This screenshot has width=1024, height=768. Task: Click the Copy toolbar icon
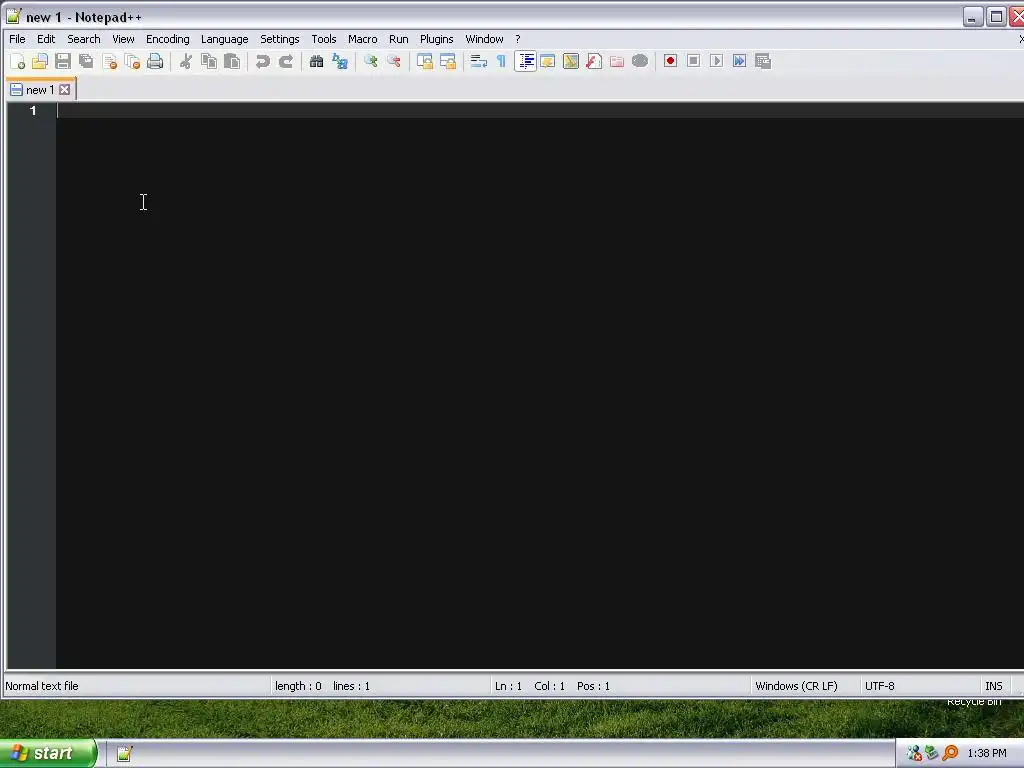point(209,61)
